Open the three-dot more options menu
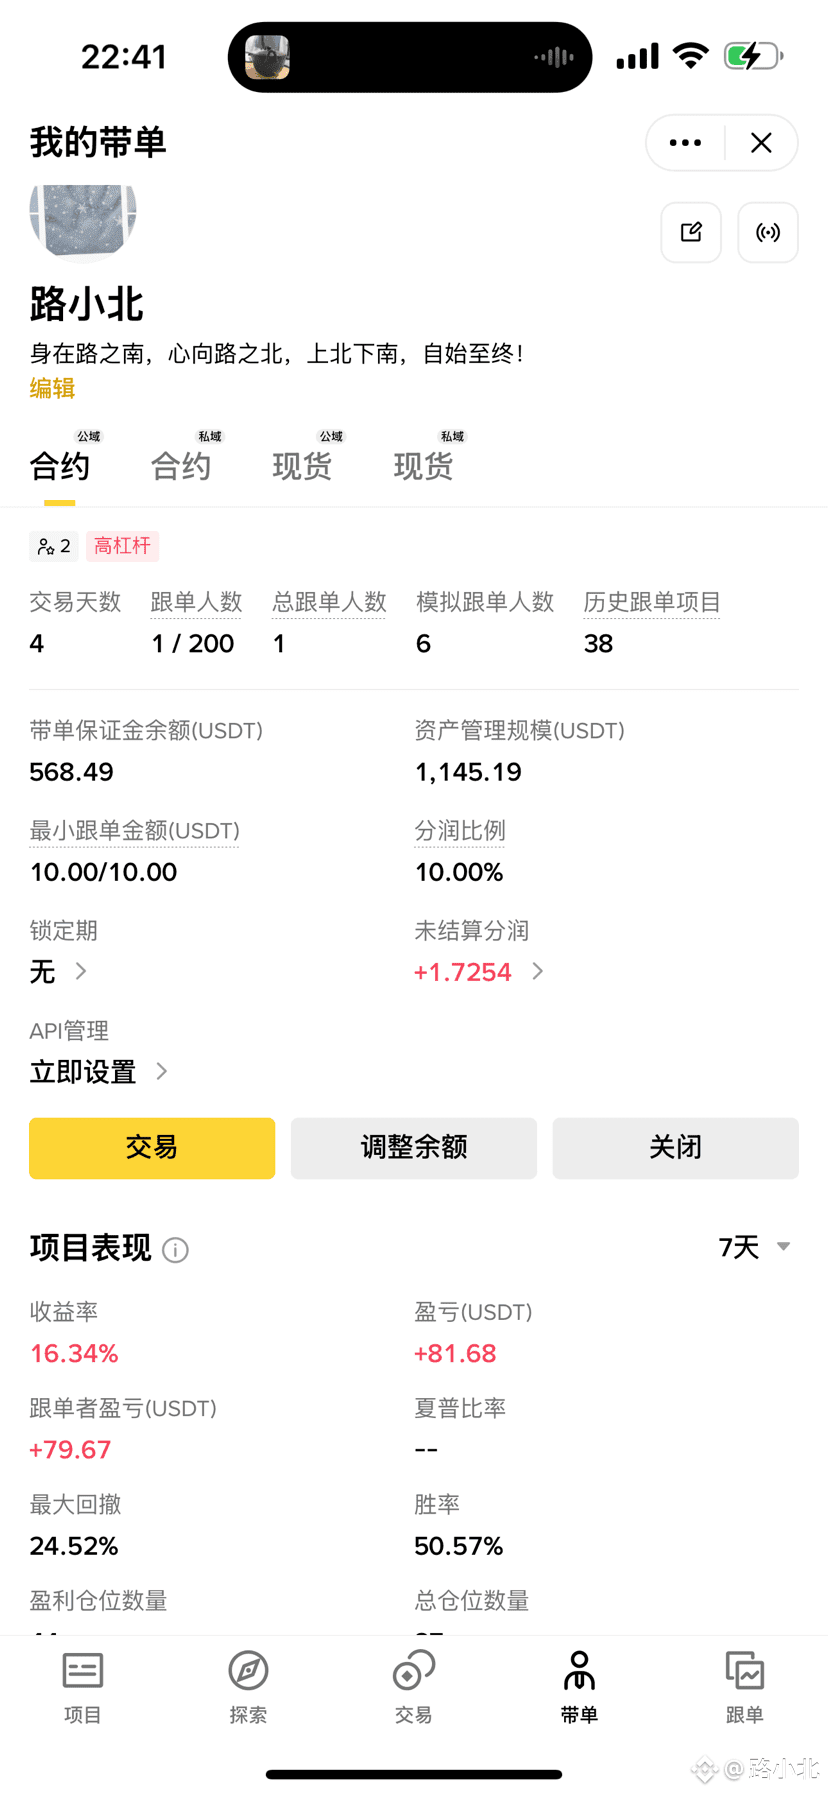 pyautogui.click(x=685, y=143)
